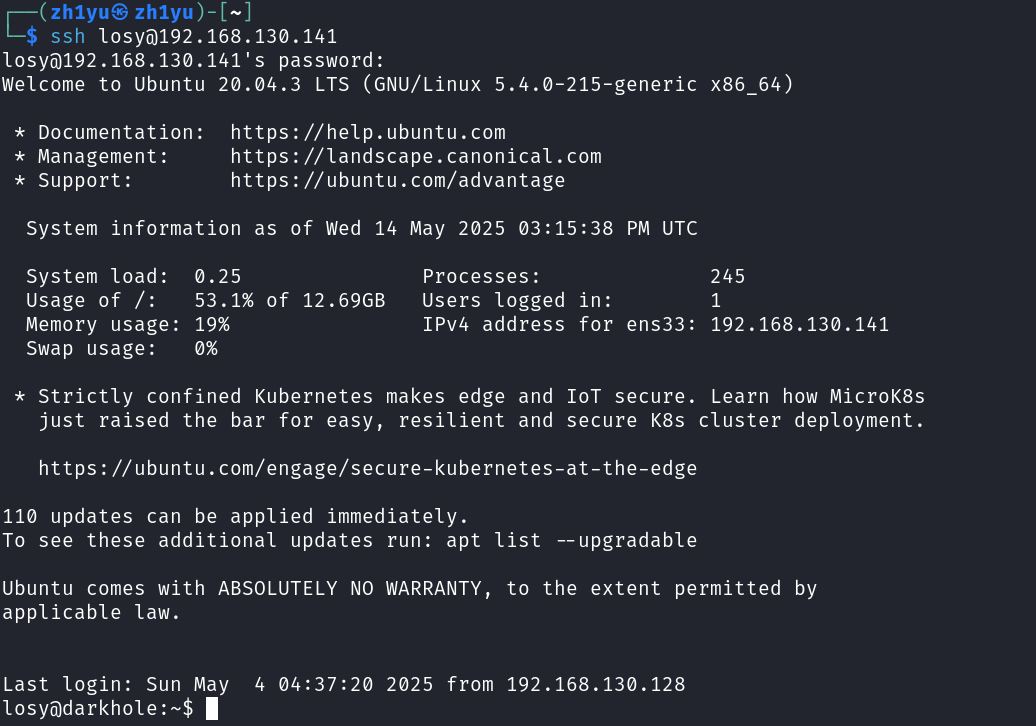Image resolution: width=1036 pixels, height=726 pixels.
Task: Click the last login source IP 192.168.130.128
Action: click(x=596, y=685)
